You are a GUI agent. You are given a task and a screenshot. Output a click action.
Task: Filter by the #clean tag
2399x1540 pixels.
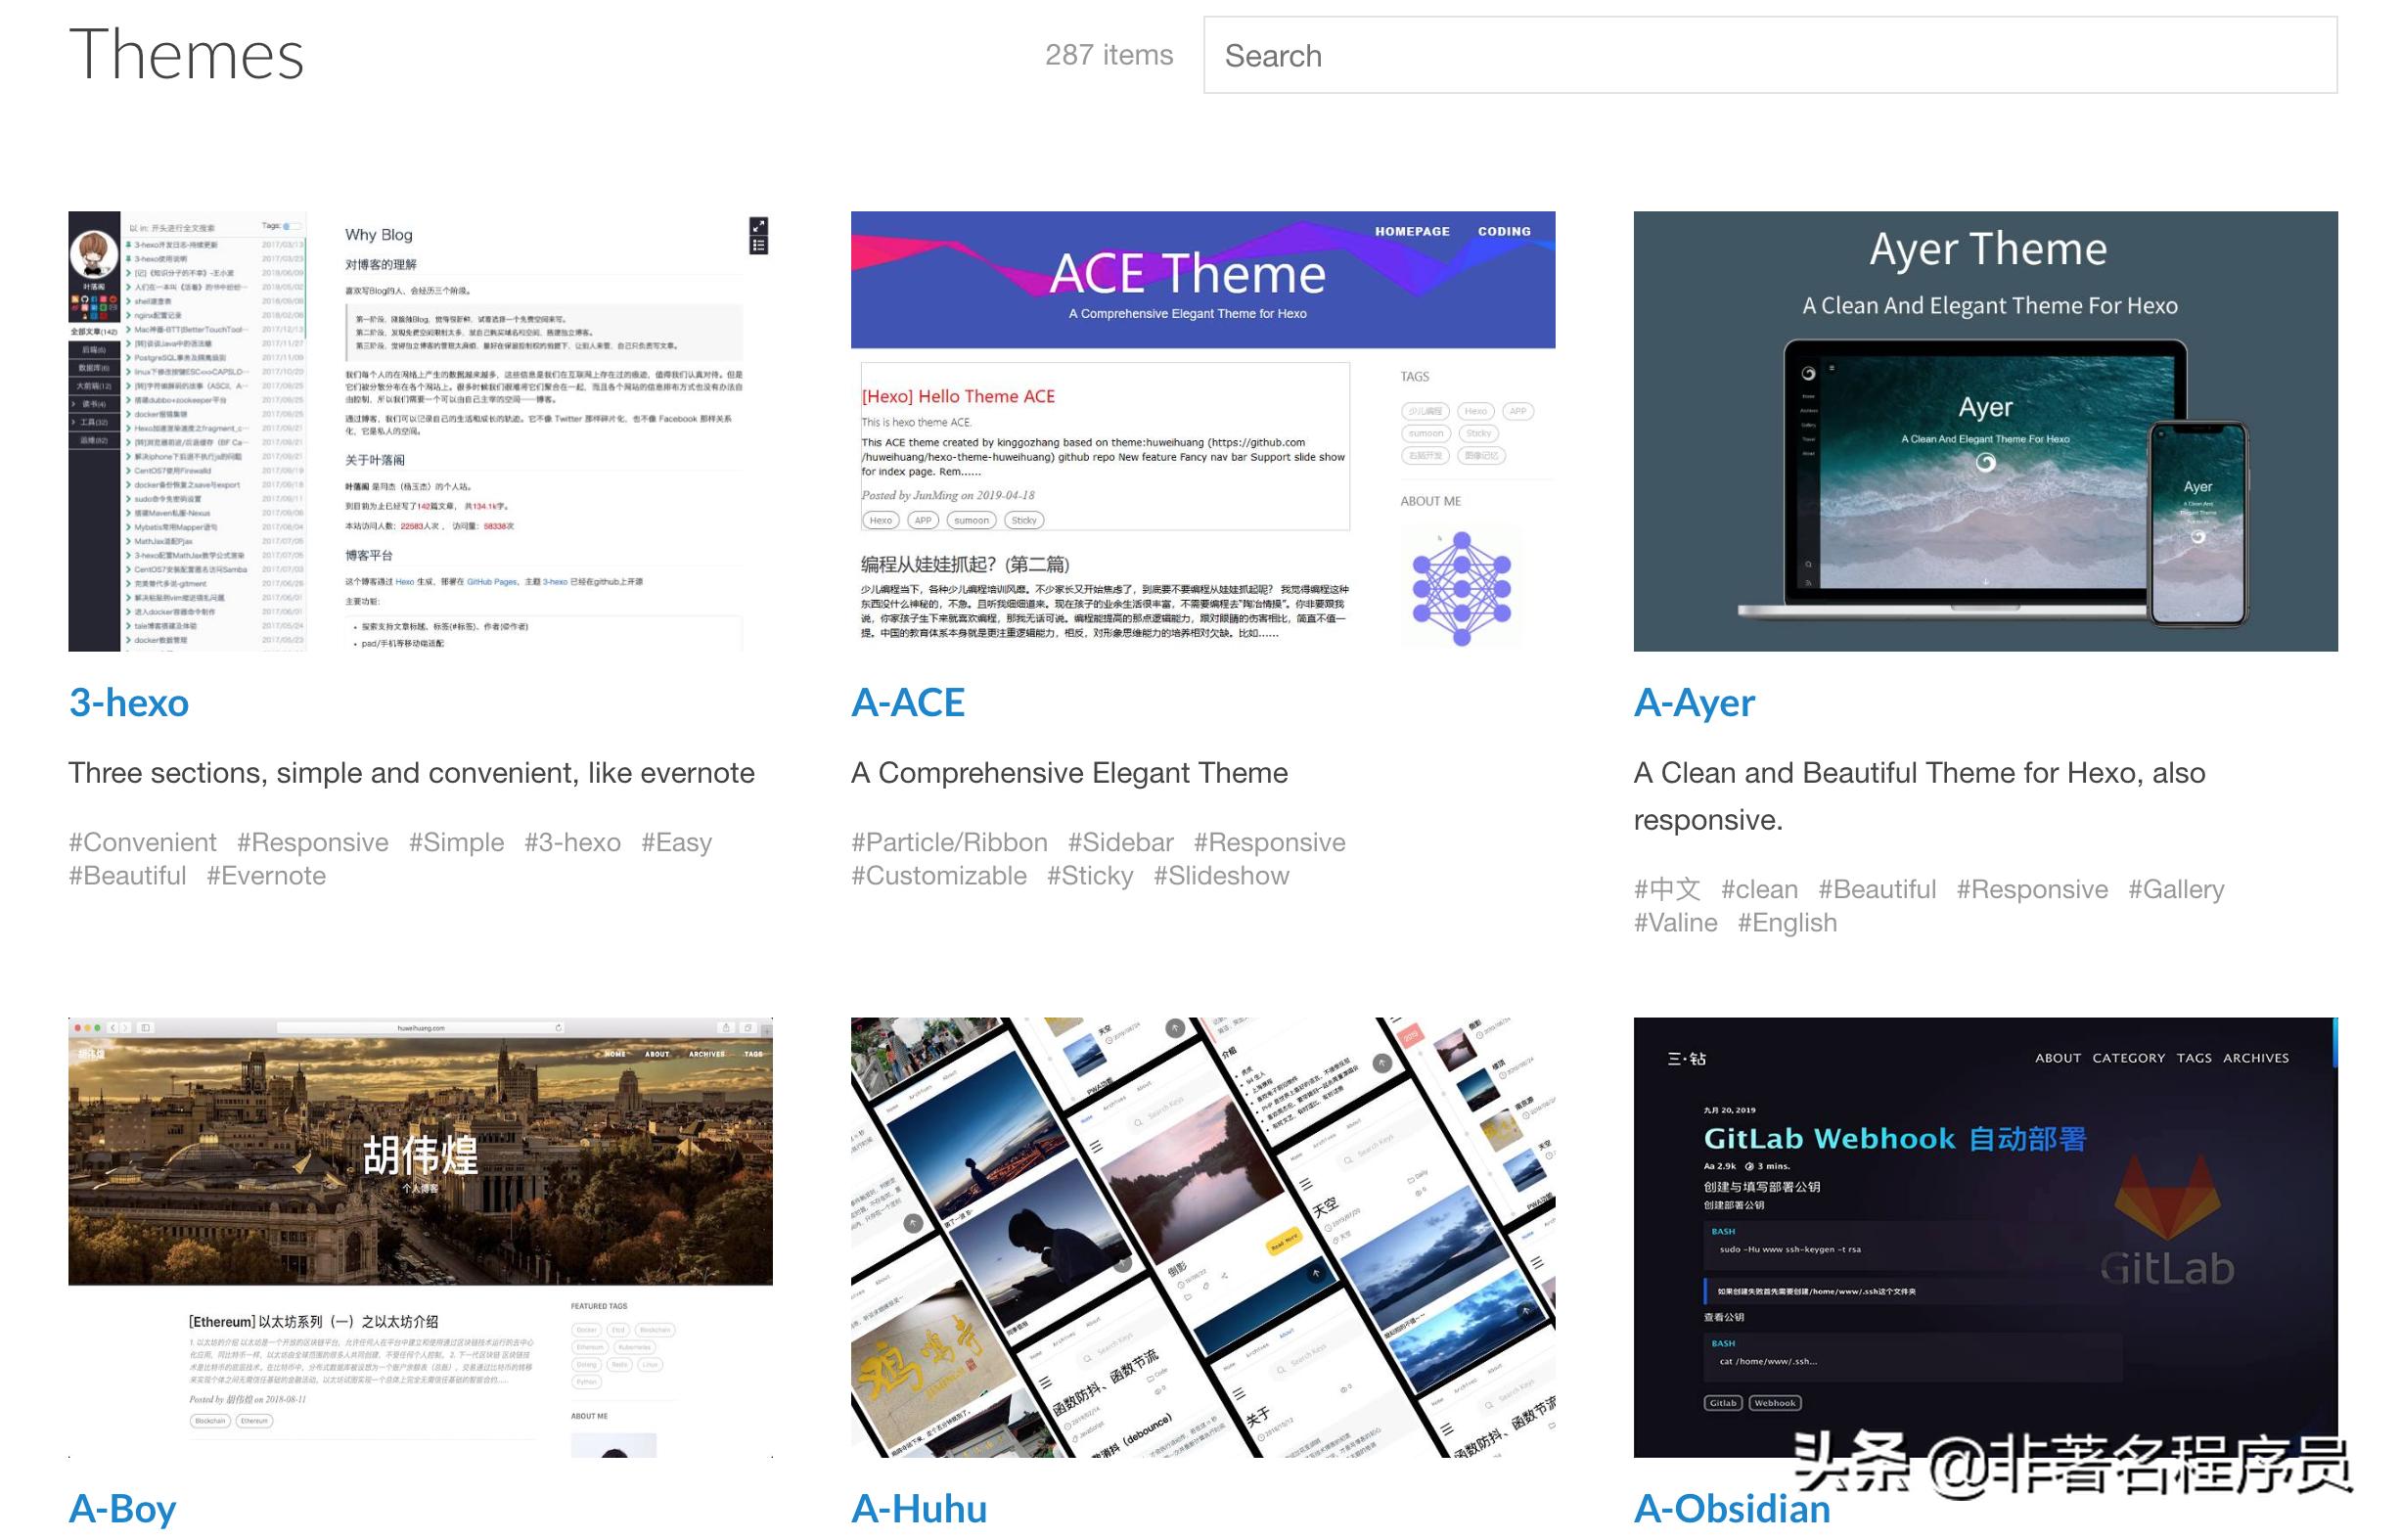[x=1759, y=890]
